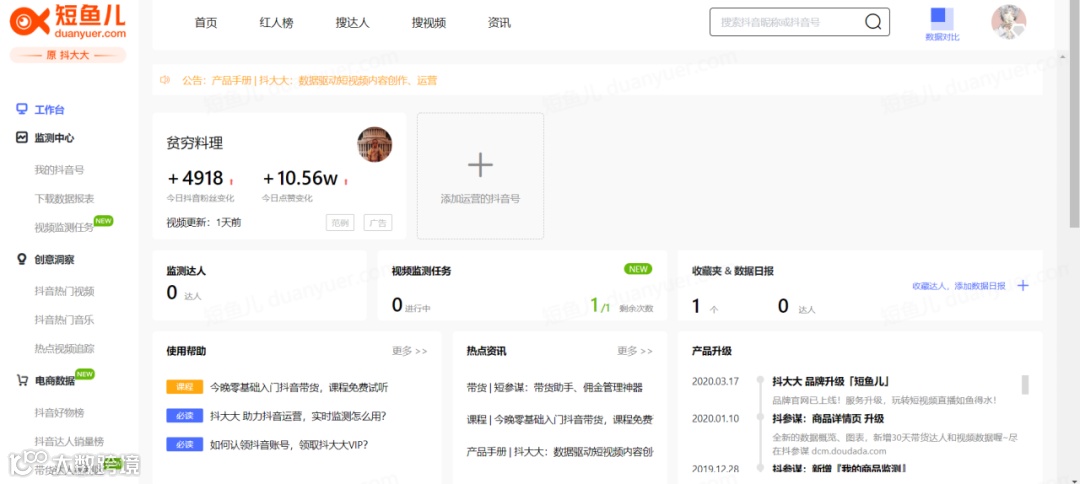Open 抖大大 助力抖音运营 help article
1080x484 pixels.
(298, 416)
